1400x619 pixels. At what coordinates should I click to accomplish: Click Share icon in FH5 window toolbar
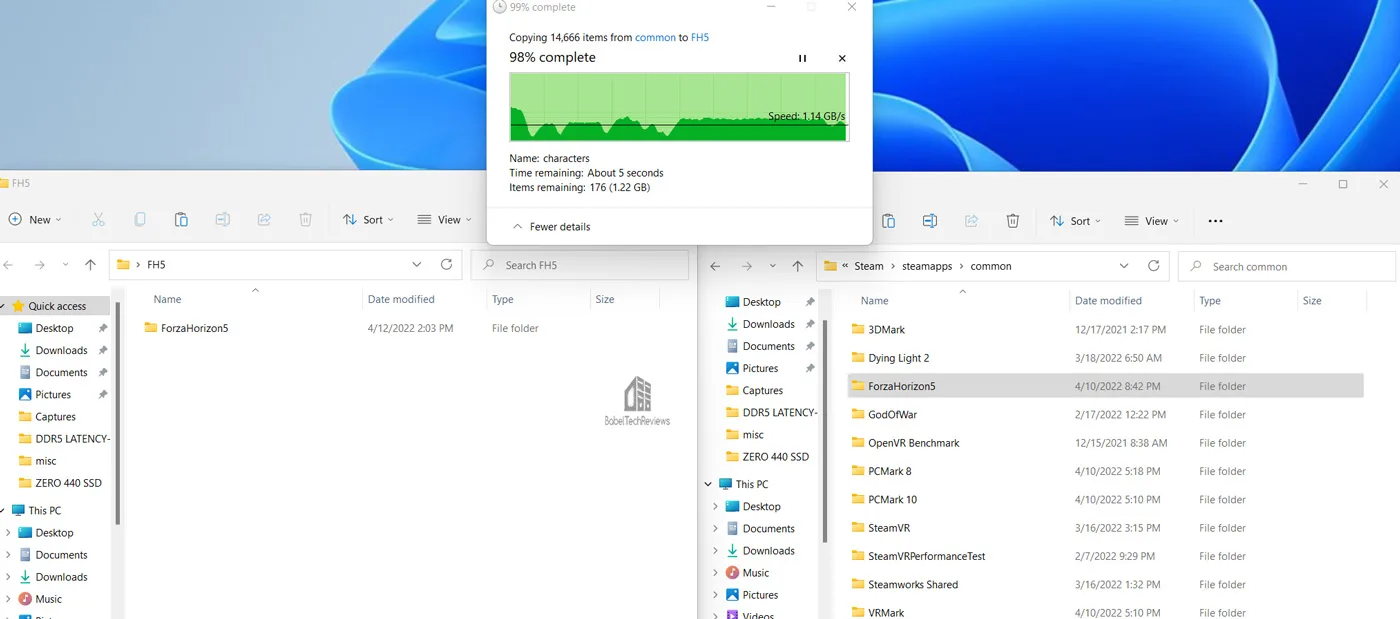tap(264, 220)
